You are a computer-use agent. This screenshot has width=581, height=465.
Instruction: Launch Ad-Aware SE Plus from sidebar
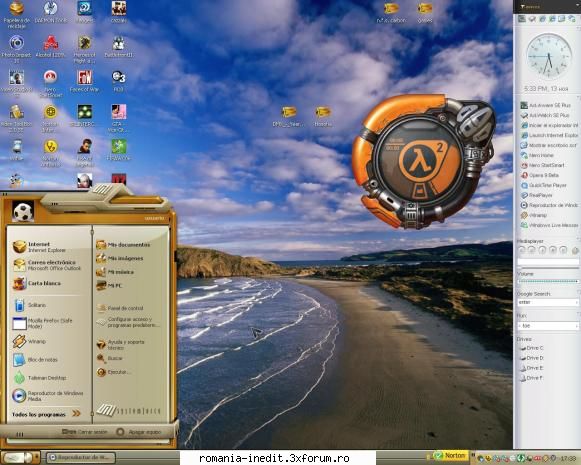point(546,105)
